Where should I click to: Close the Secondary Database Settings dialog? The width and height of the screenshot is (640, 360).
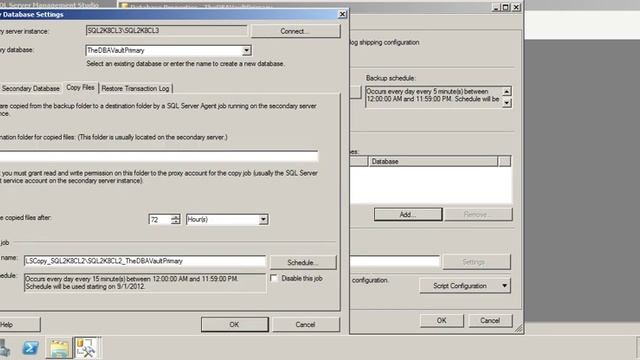(x=342, y=14)
